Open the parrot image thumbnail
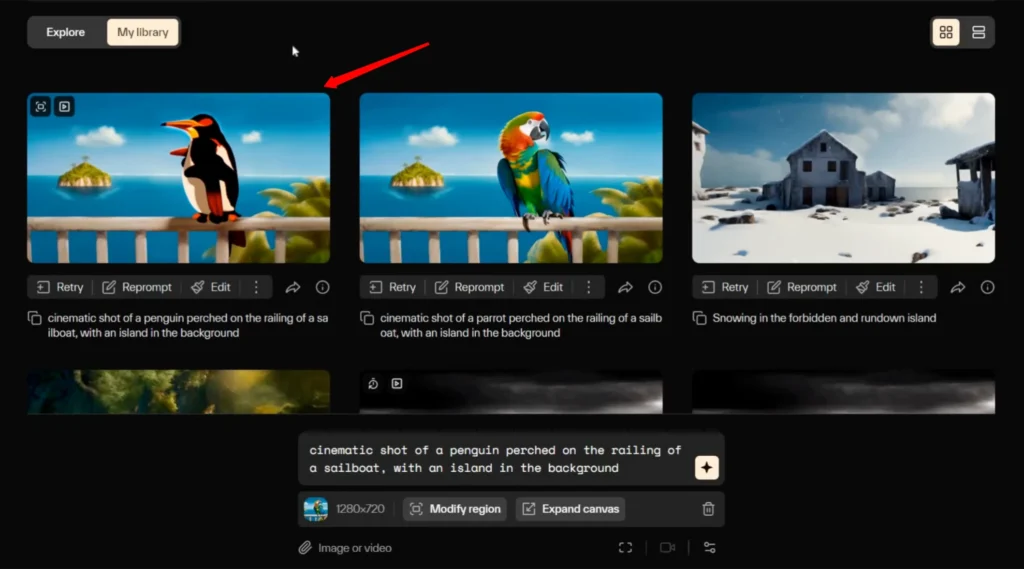The width and height of the screenshot is (1024, 569). [x=511, y=178]
